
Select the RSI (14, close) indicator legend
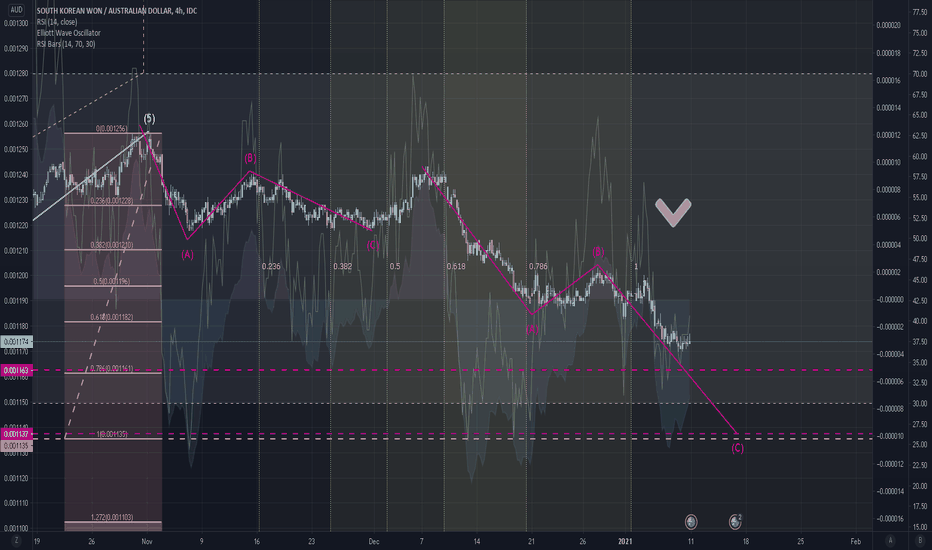pyautogui.click(x=57, y=22)
